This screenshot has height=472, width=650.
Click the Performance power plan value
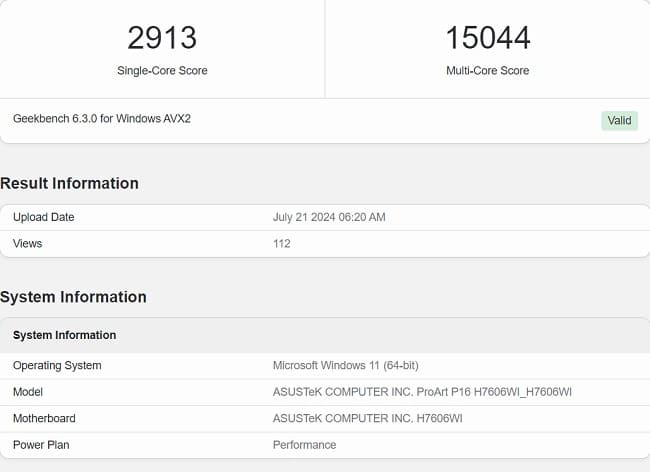tap(304, 445)
